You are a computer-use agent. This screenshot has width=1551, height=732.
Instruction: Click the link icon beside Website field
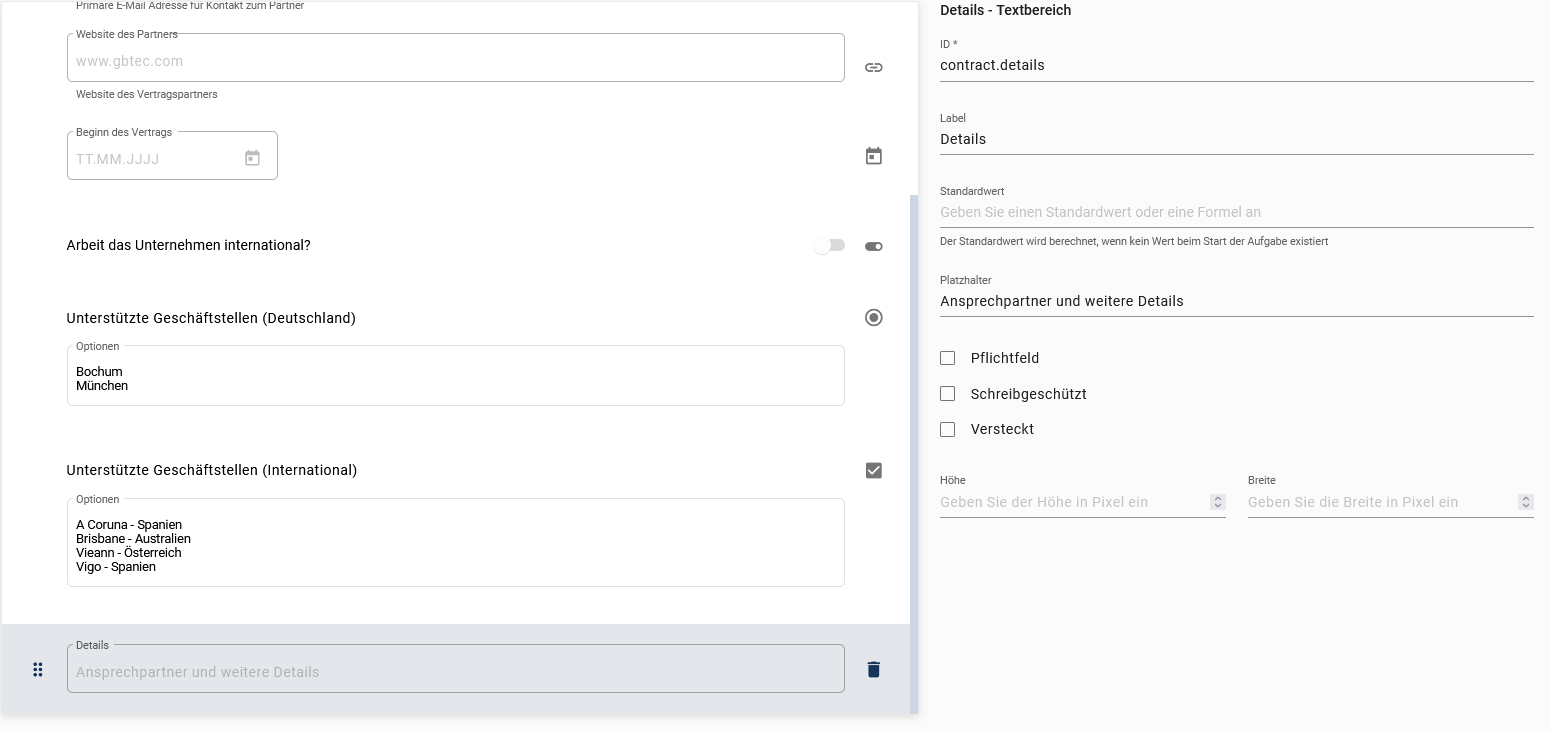[x=873, y=68]
